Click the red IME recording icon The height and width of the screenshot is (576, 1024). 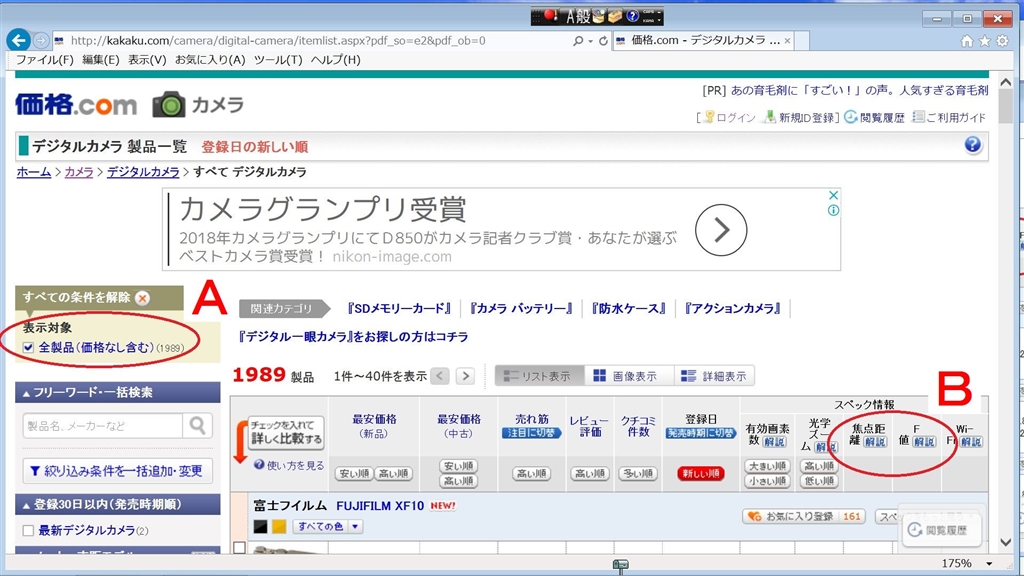550,16
